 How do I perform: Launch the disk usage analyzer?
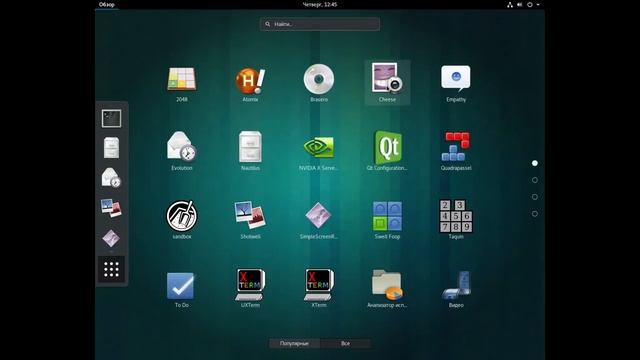point(387,288)
